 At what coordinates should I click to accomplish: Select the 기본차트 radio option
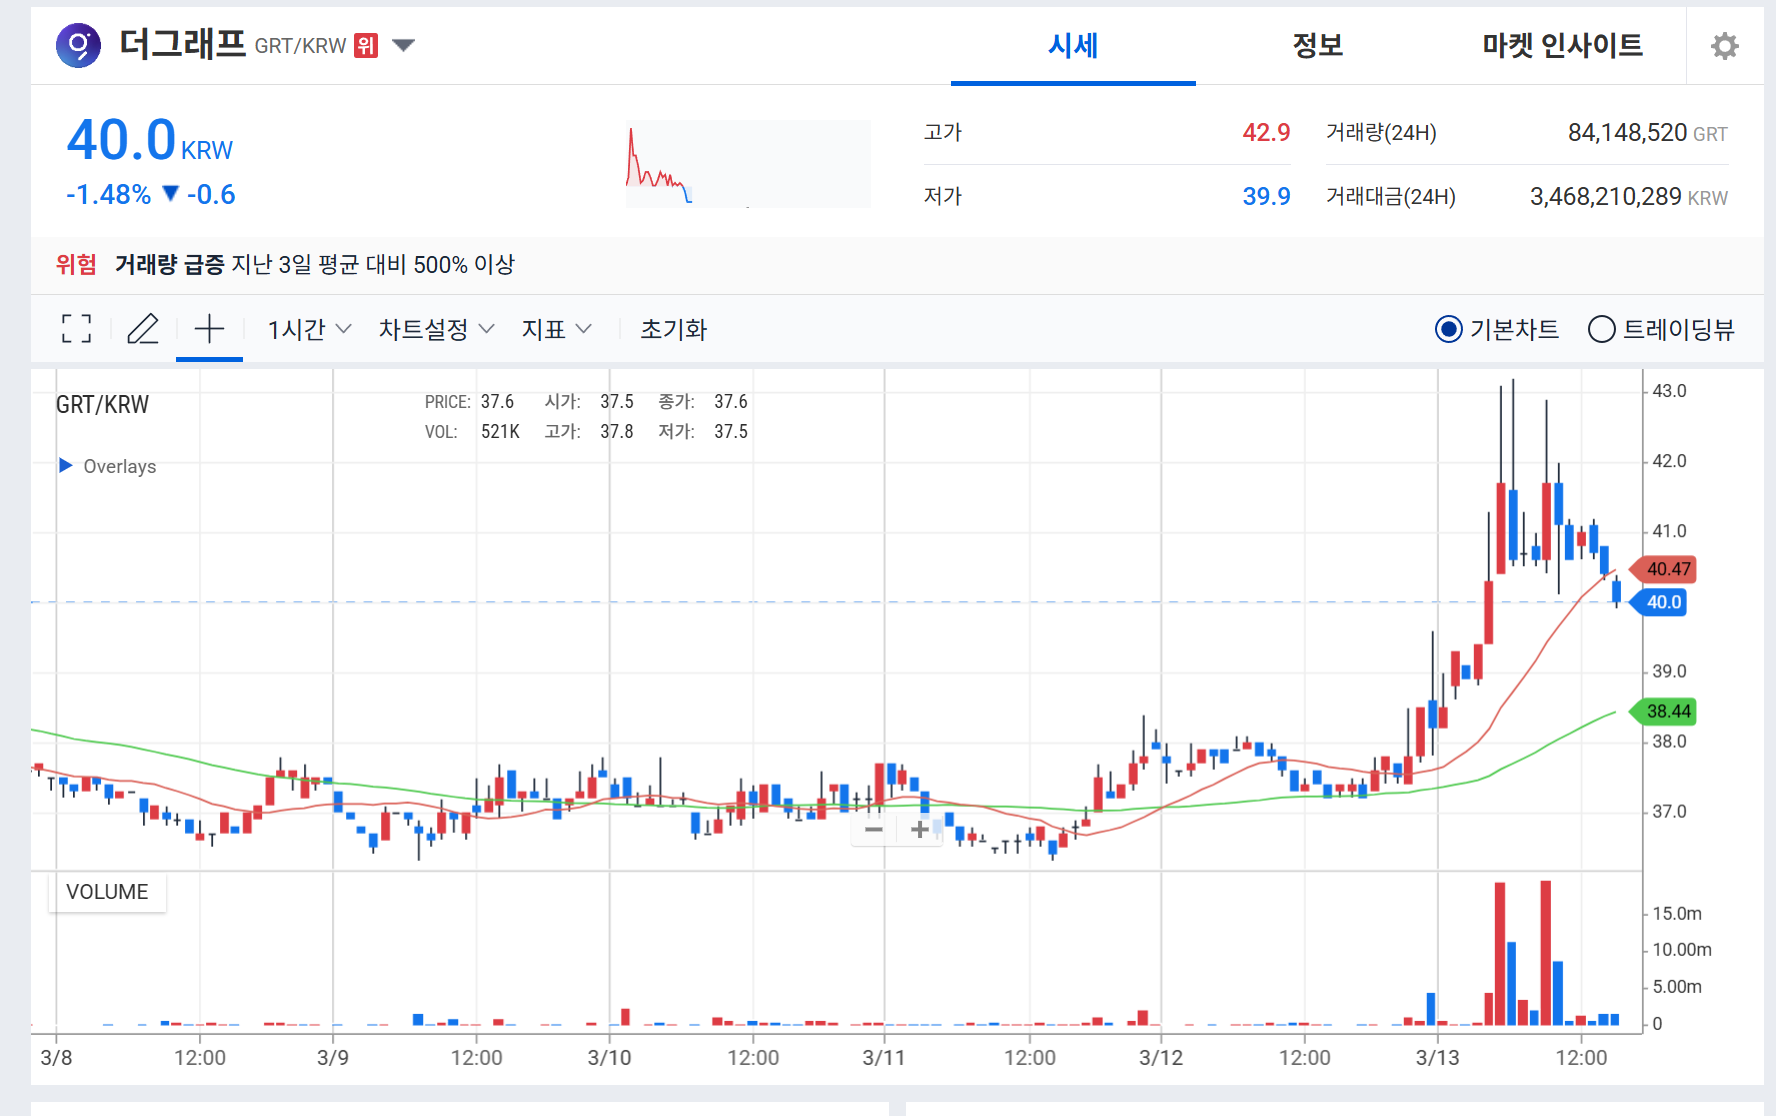pos(1448,329)
